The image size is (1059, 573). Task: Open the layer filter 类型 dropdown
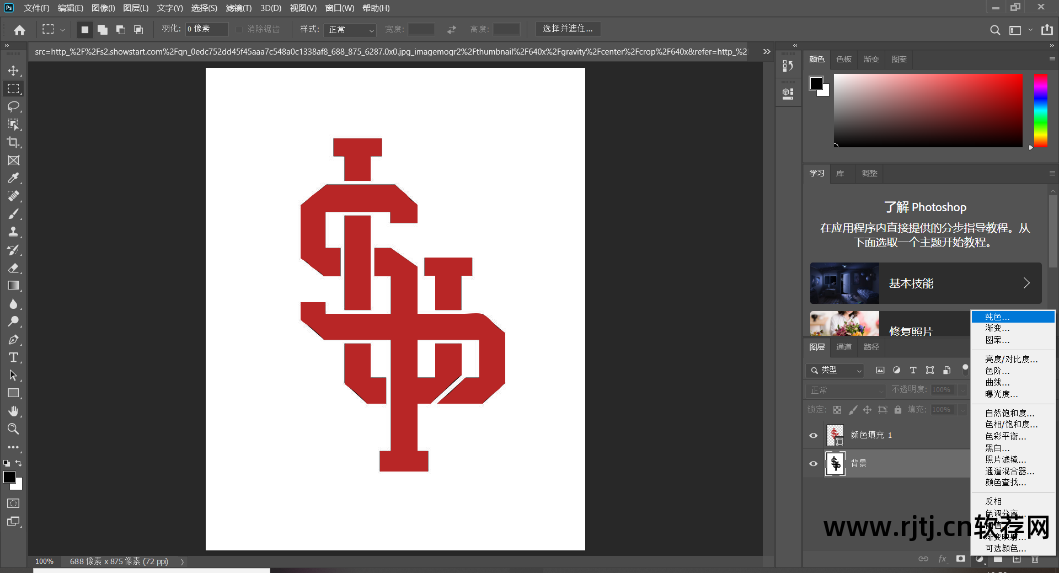click(x=835, y=370)
